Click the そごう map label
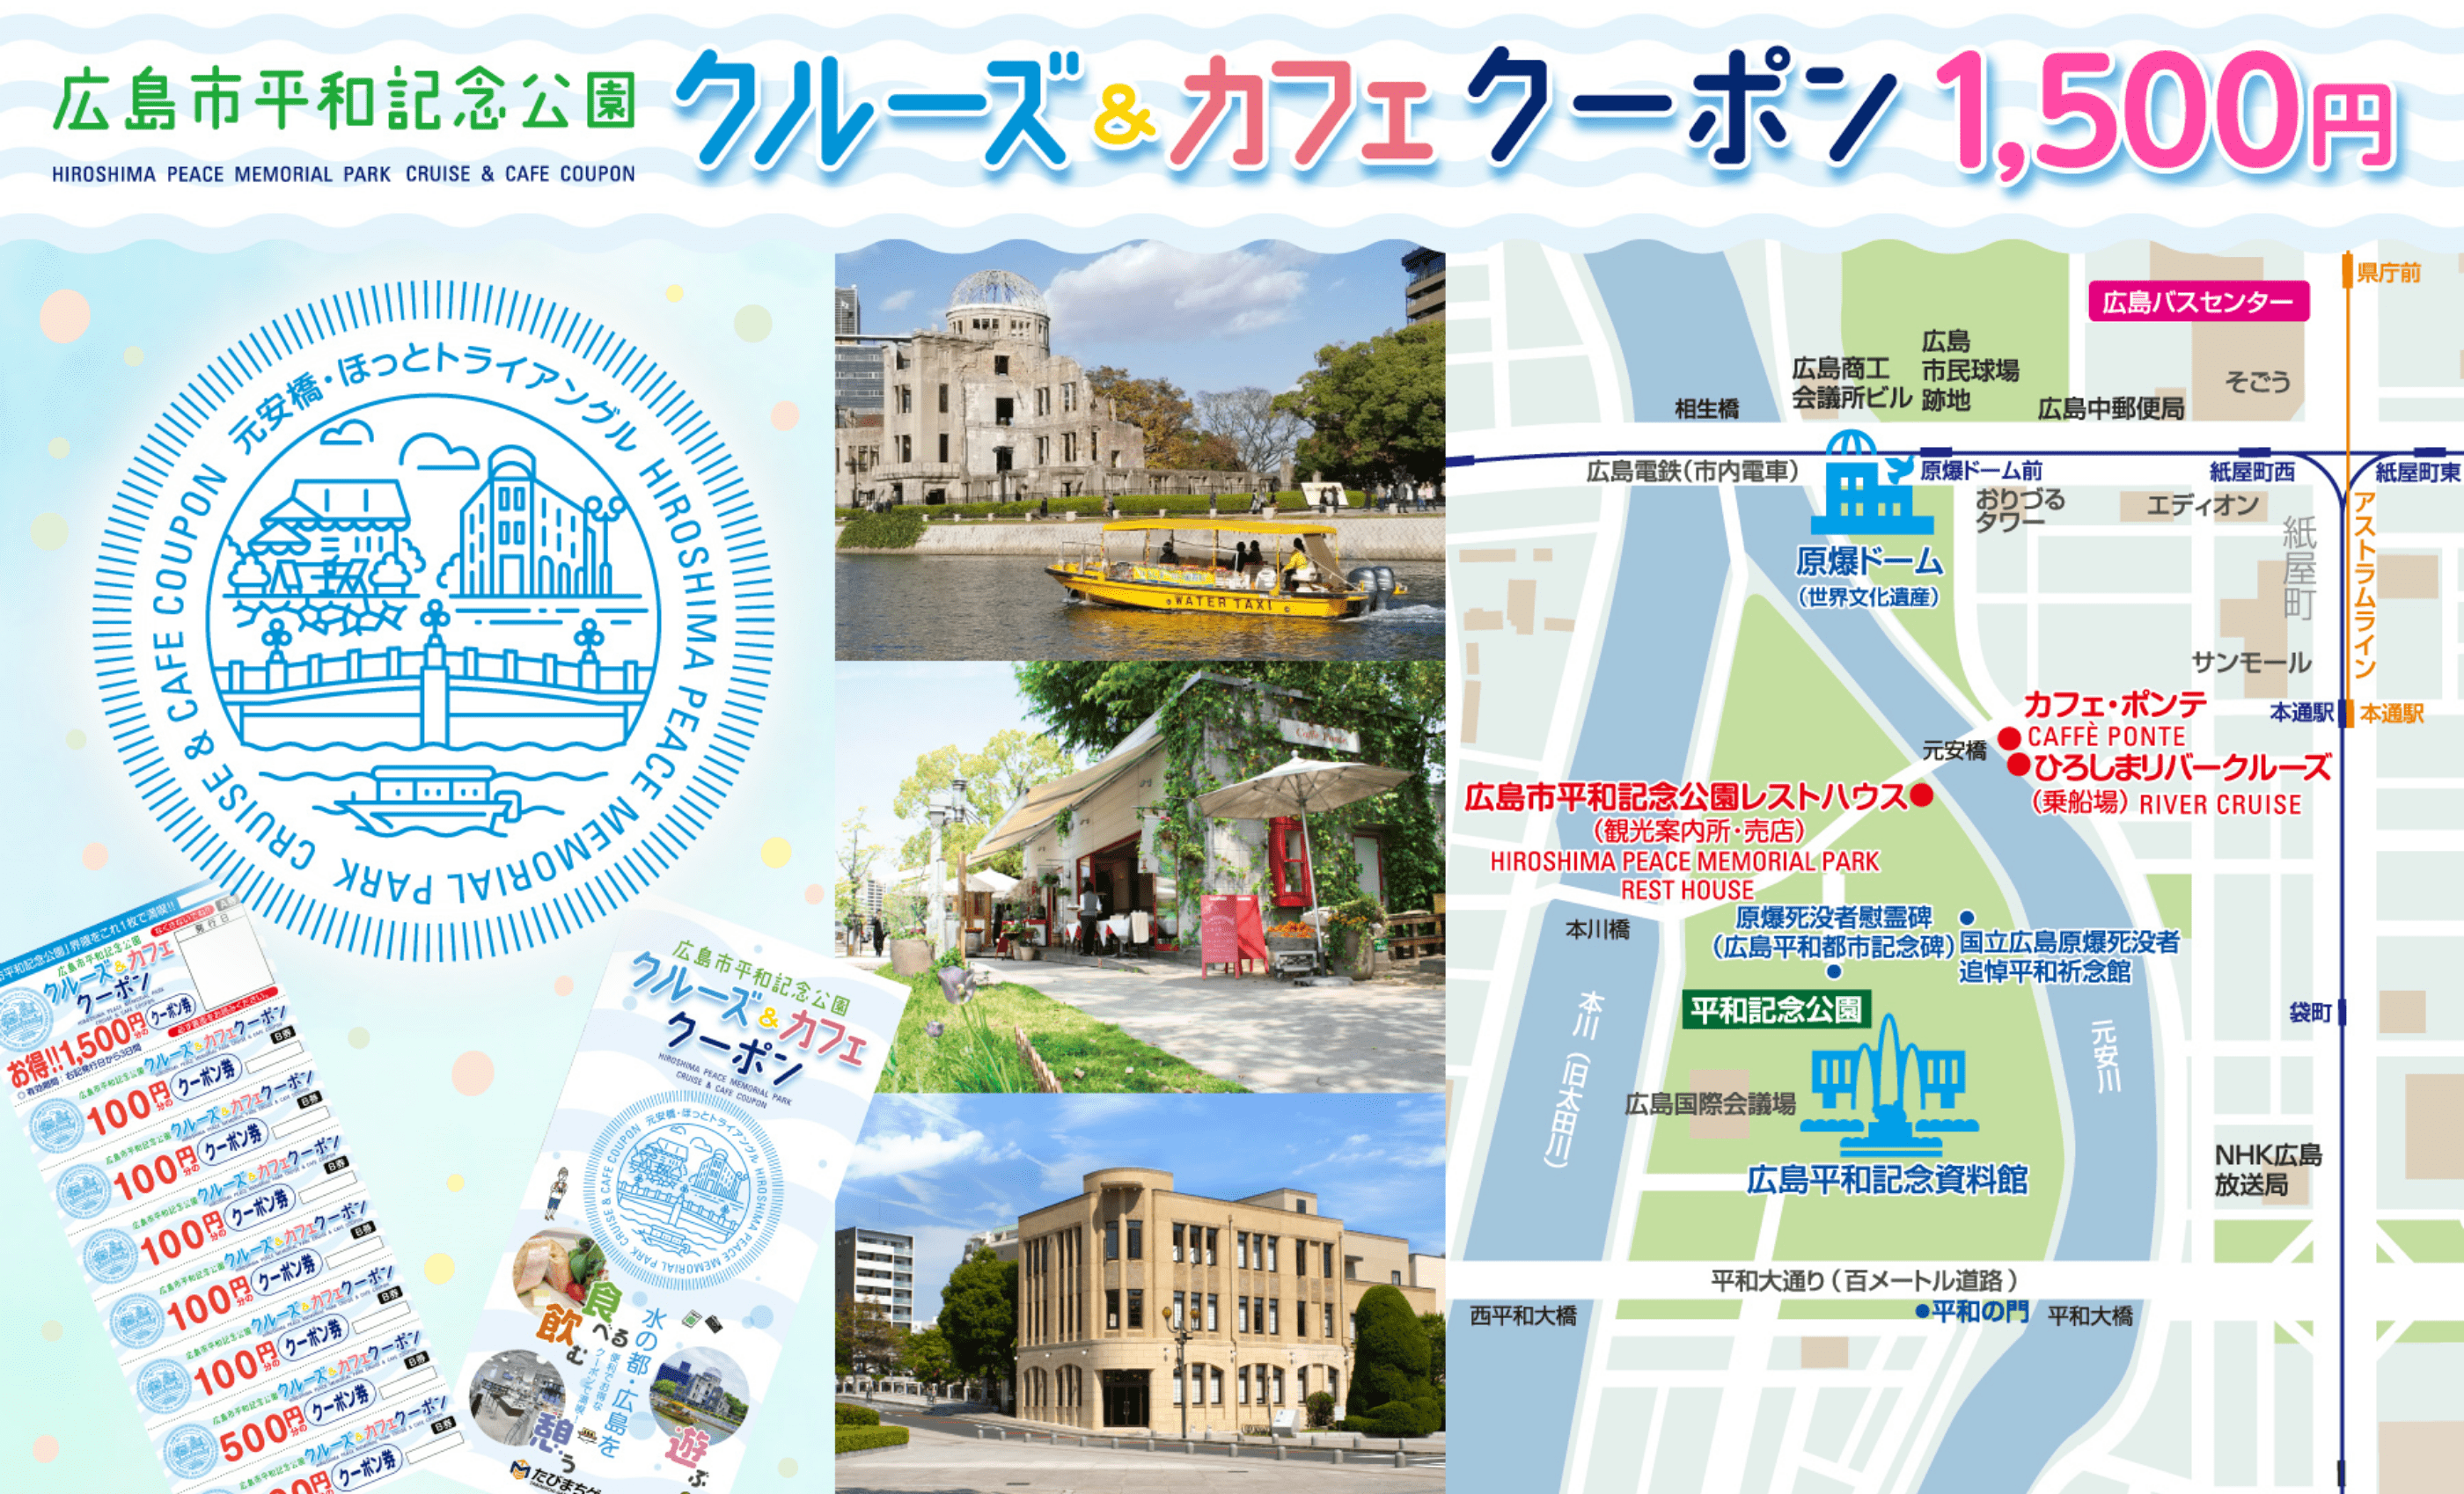Viewport: 2464px width, 1494px height. [x=2257, y=381]
